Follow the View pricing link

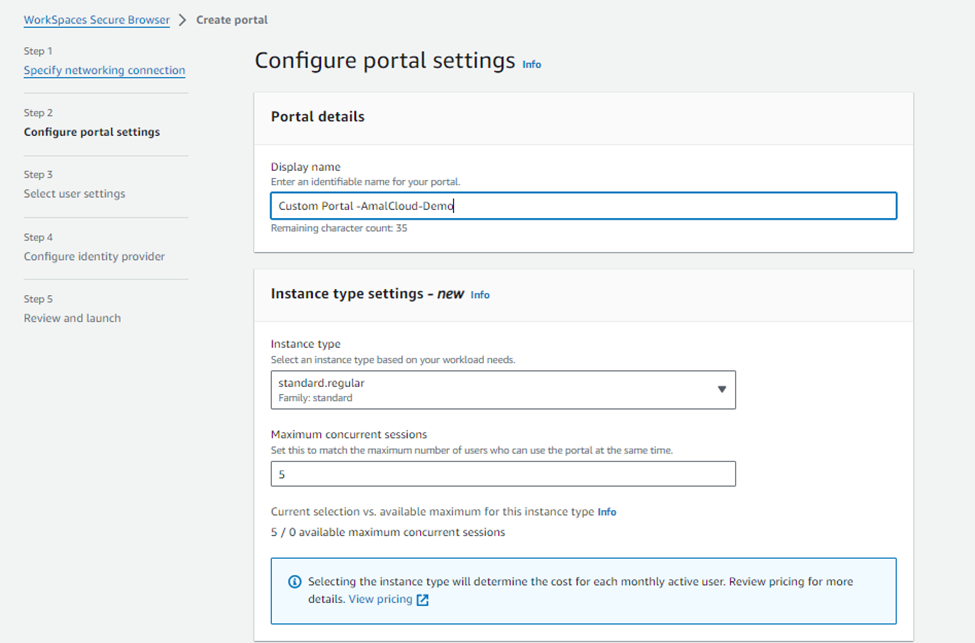click(381, 599)
